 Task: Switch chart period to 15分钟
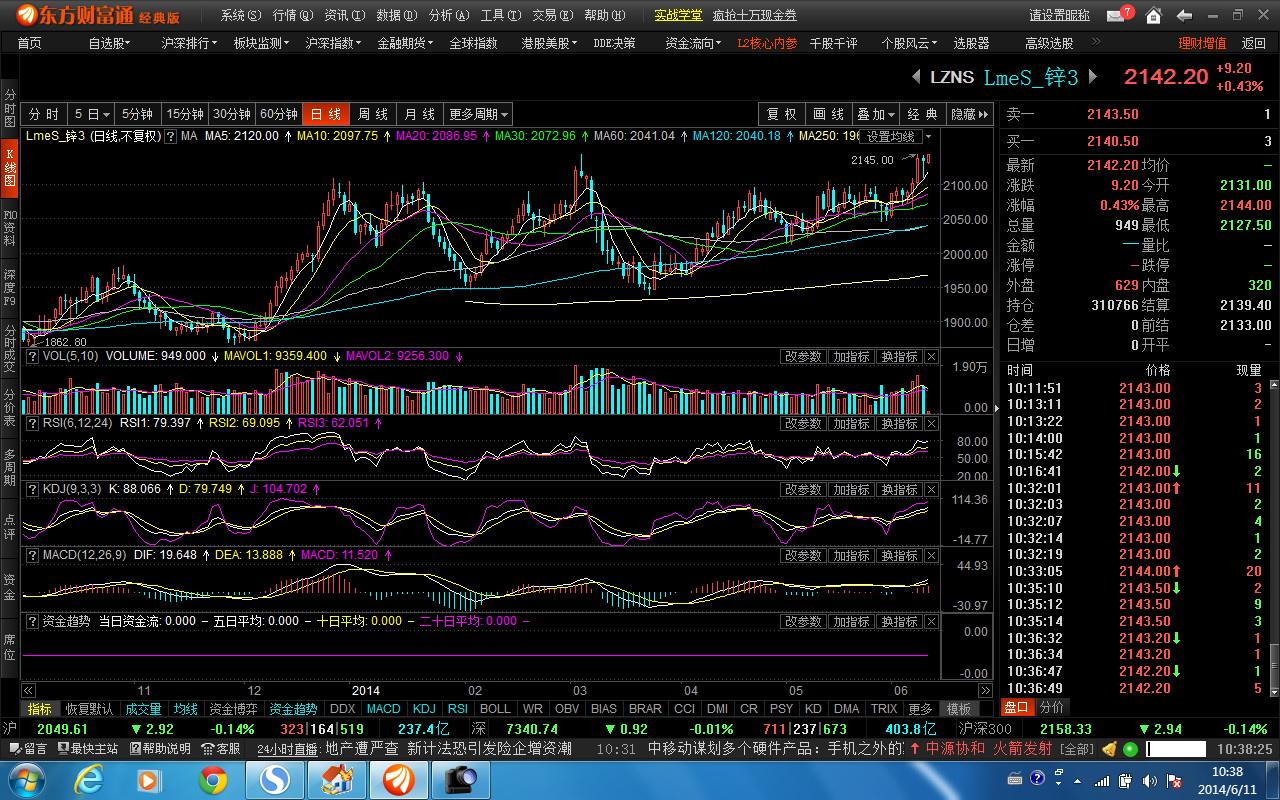point(184,114)
